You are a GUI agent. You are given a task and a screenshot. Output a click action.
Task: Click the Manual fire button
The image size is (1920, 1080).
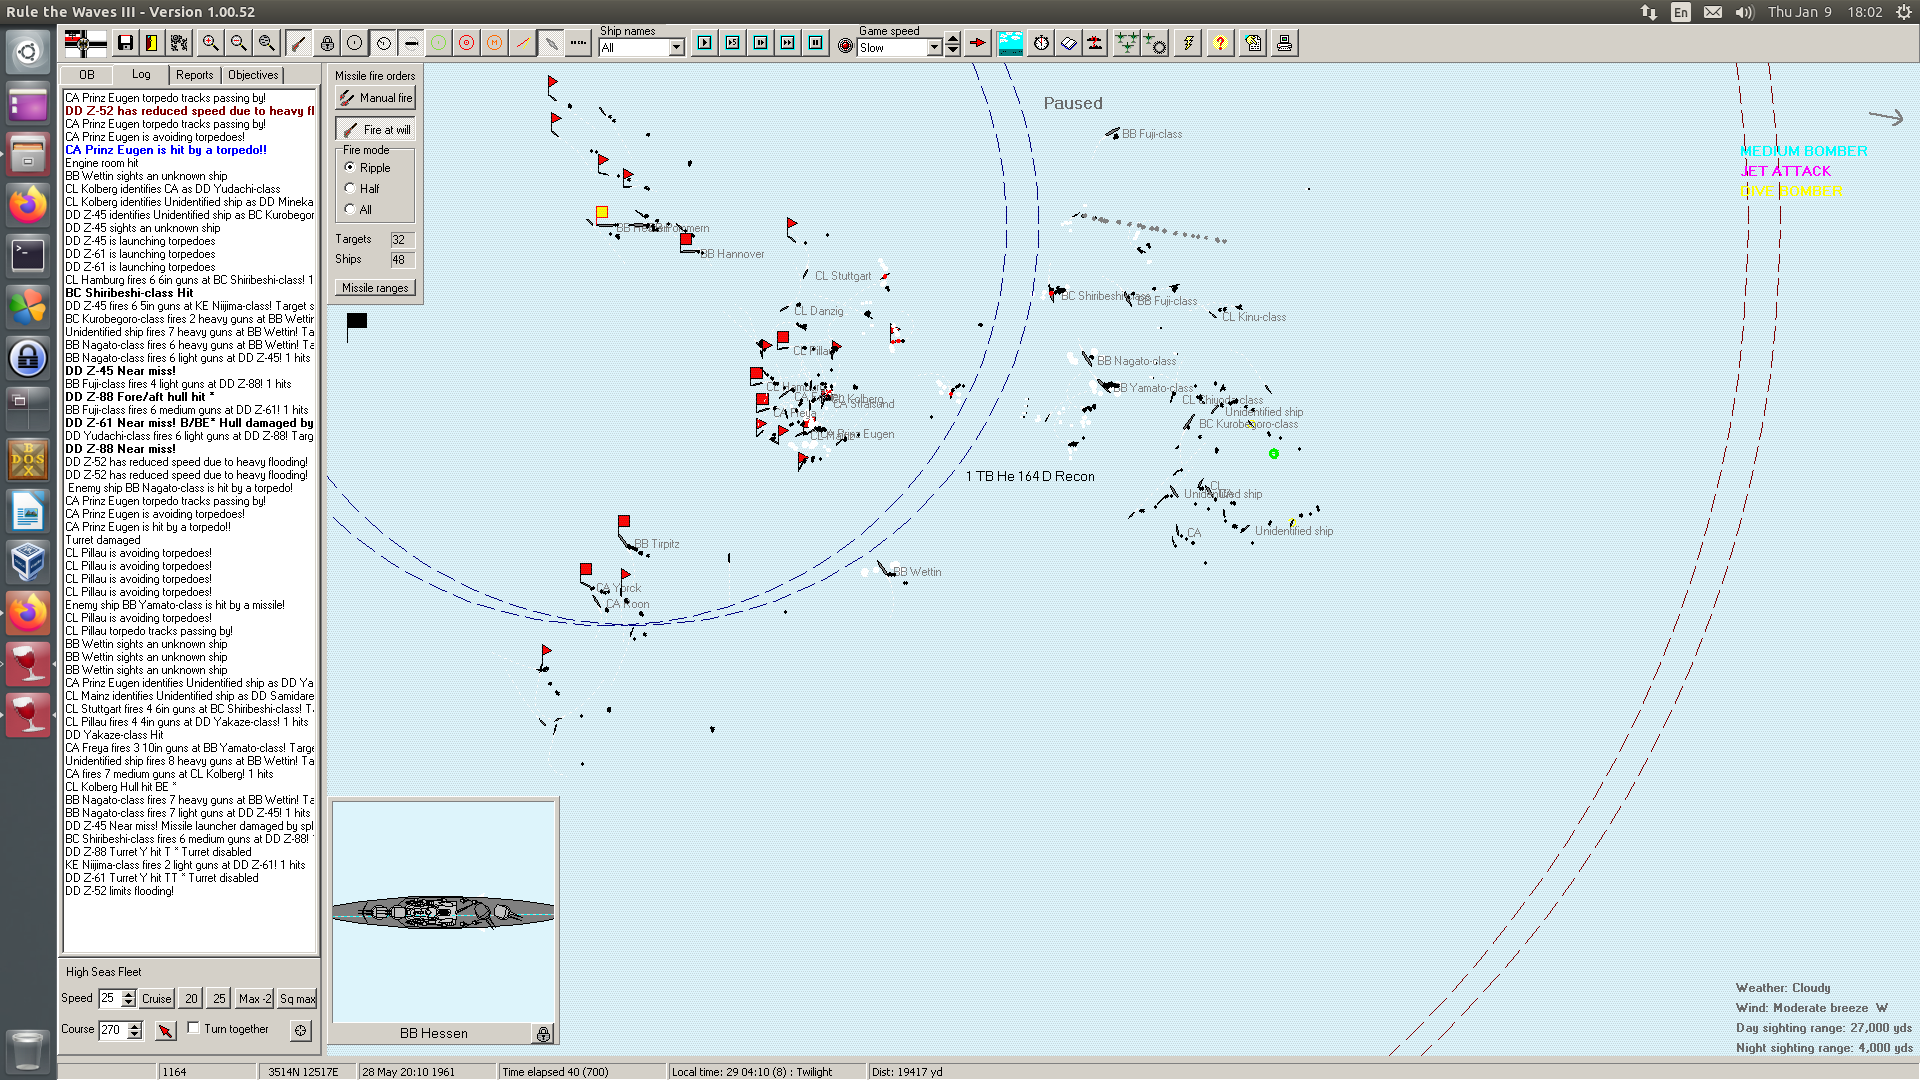pos(375,98)
